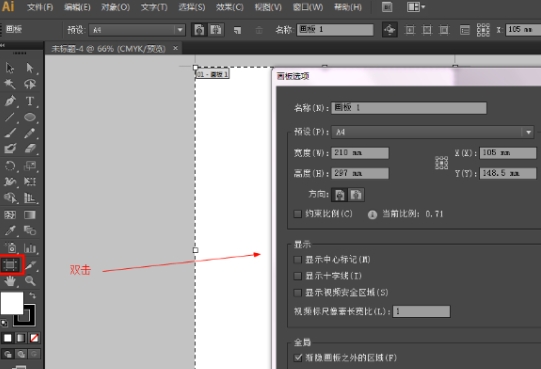Choose the Direct Selection tool

tap(30, 68)
